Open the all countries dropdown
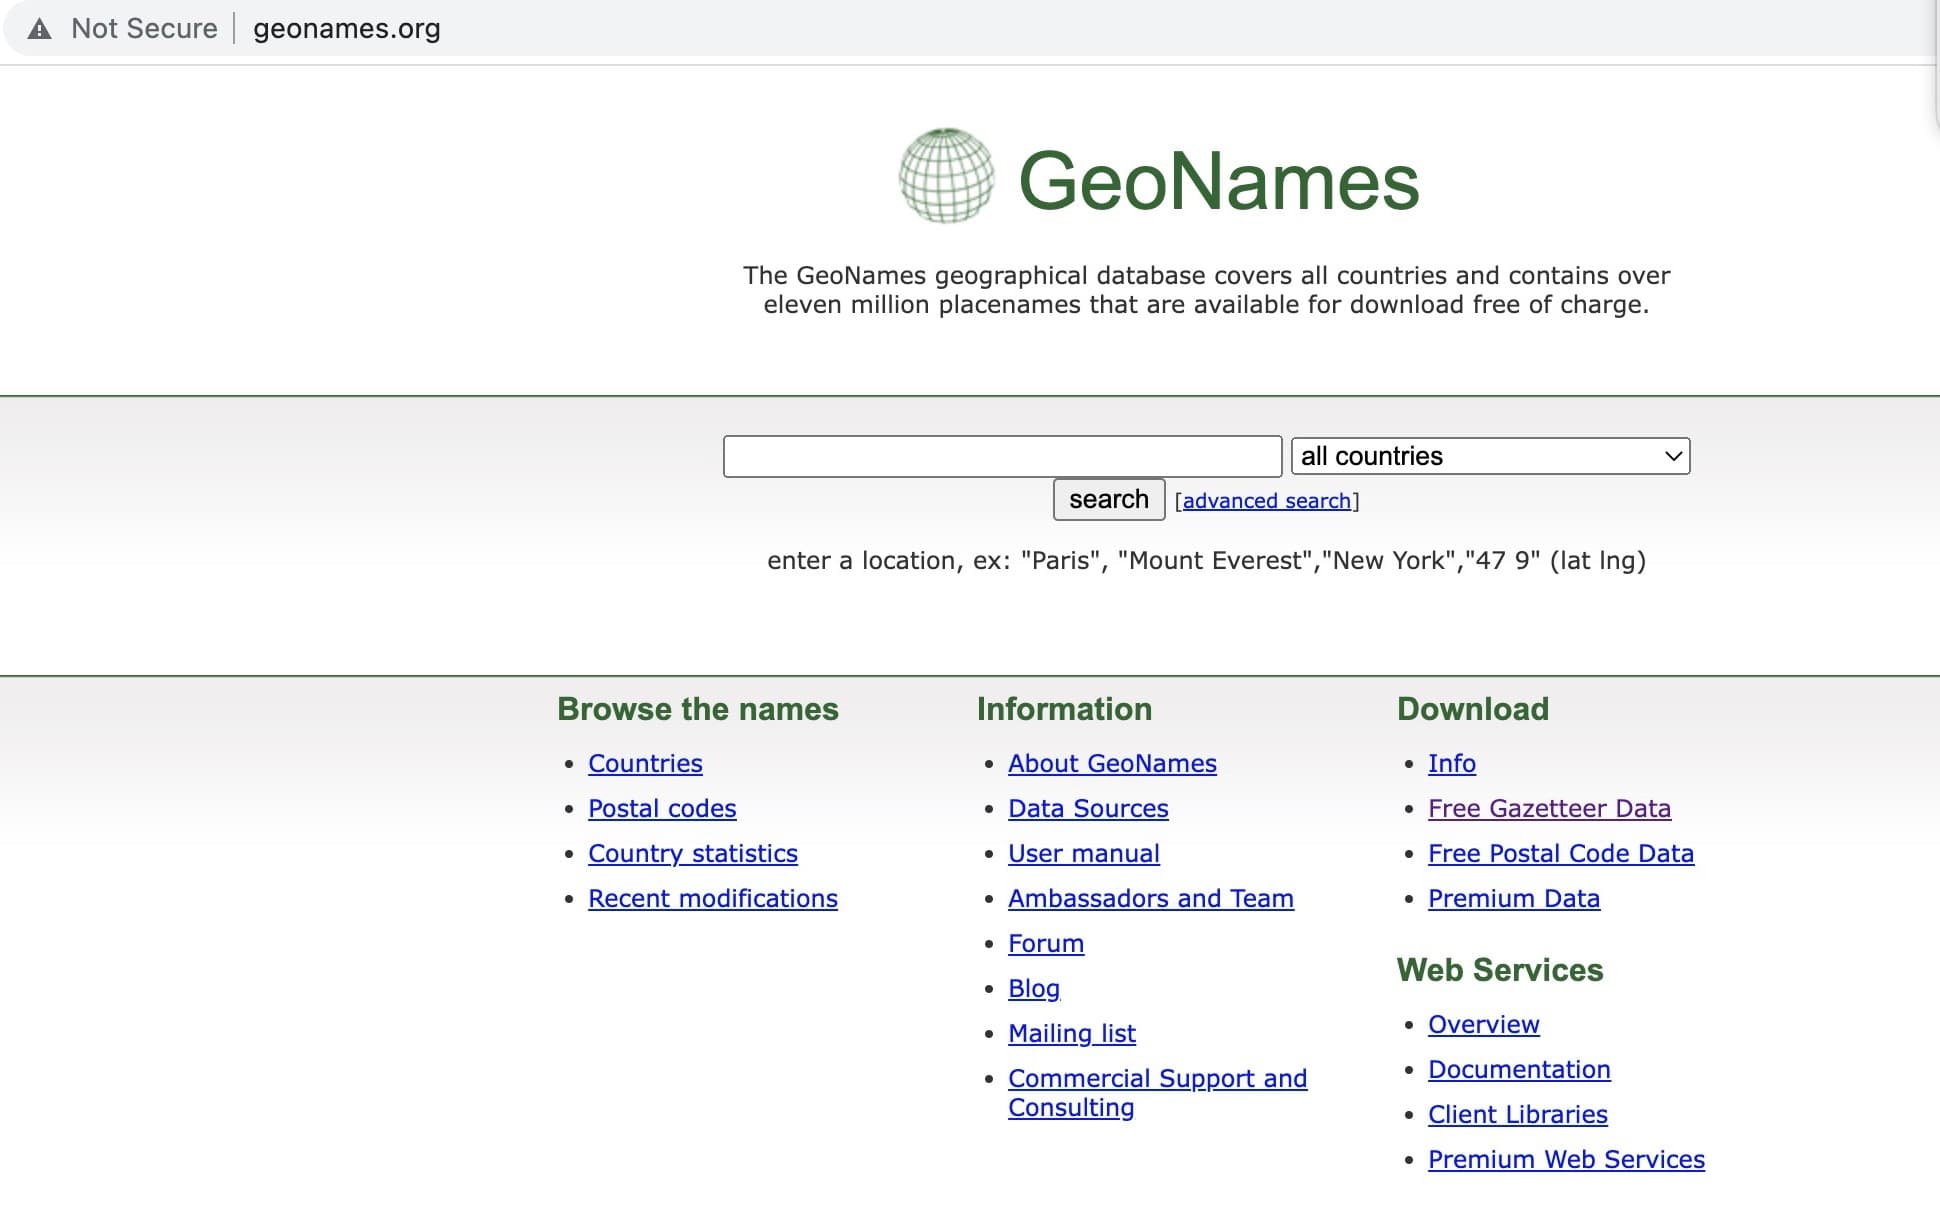 tap(1489, 456)
